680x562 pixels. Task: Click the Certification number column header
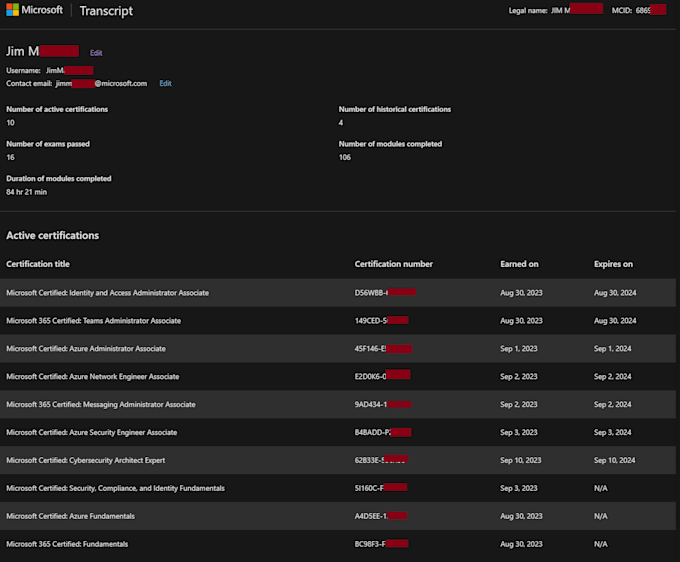pos(393,264)
